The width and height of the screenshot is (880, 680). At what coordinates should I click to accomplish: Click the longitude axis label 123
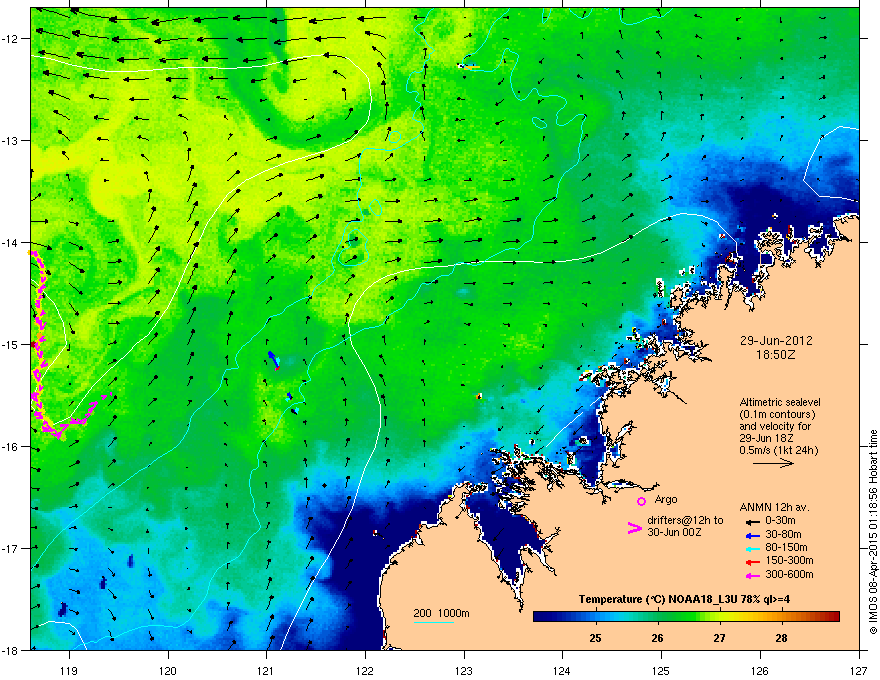(x=464, y=670)
